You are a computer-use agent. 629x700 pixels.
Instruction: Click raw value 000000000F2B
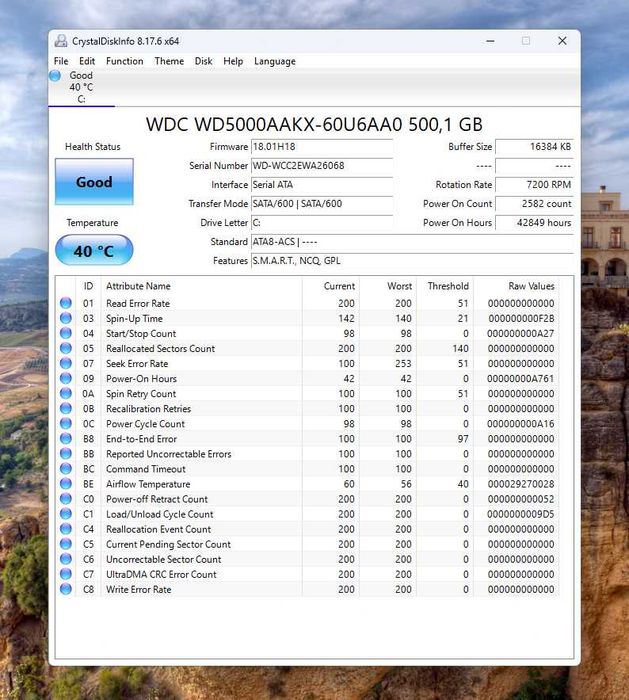click(x=521, y=319)
